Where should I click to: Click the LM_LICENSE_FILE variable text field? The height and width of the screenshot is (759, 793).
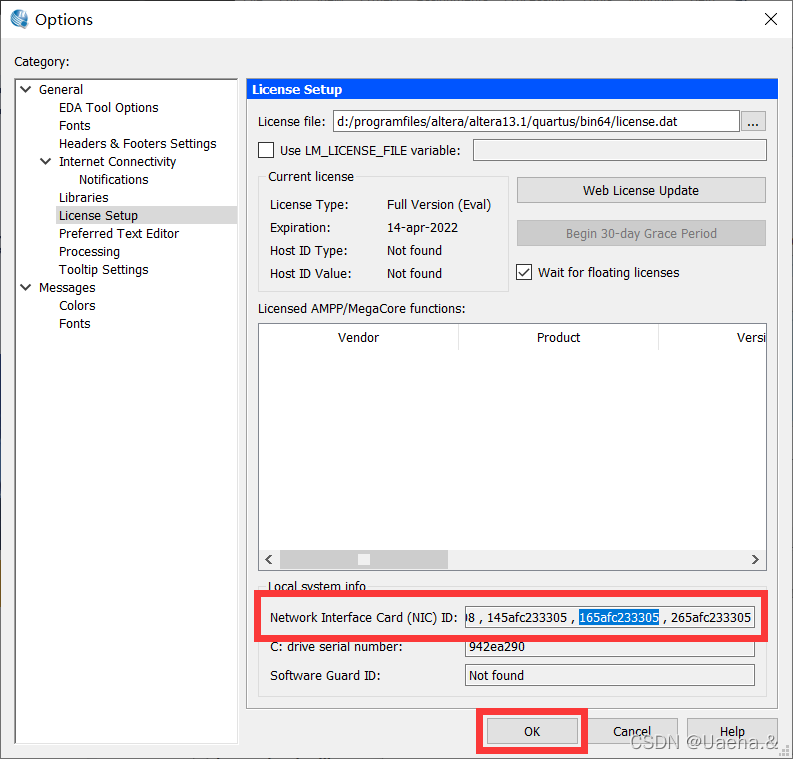620,150
